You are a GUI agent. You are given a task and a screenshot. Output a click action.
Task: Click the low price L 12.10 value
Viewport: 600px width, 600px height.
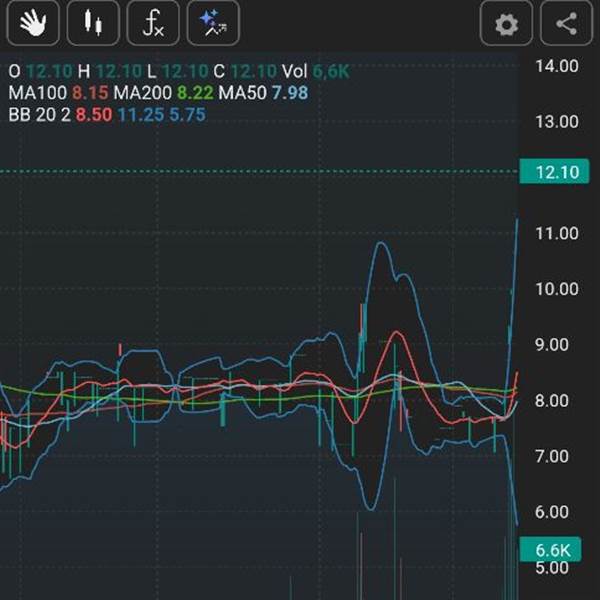pyautogui.click(x=178, y=72)
